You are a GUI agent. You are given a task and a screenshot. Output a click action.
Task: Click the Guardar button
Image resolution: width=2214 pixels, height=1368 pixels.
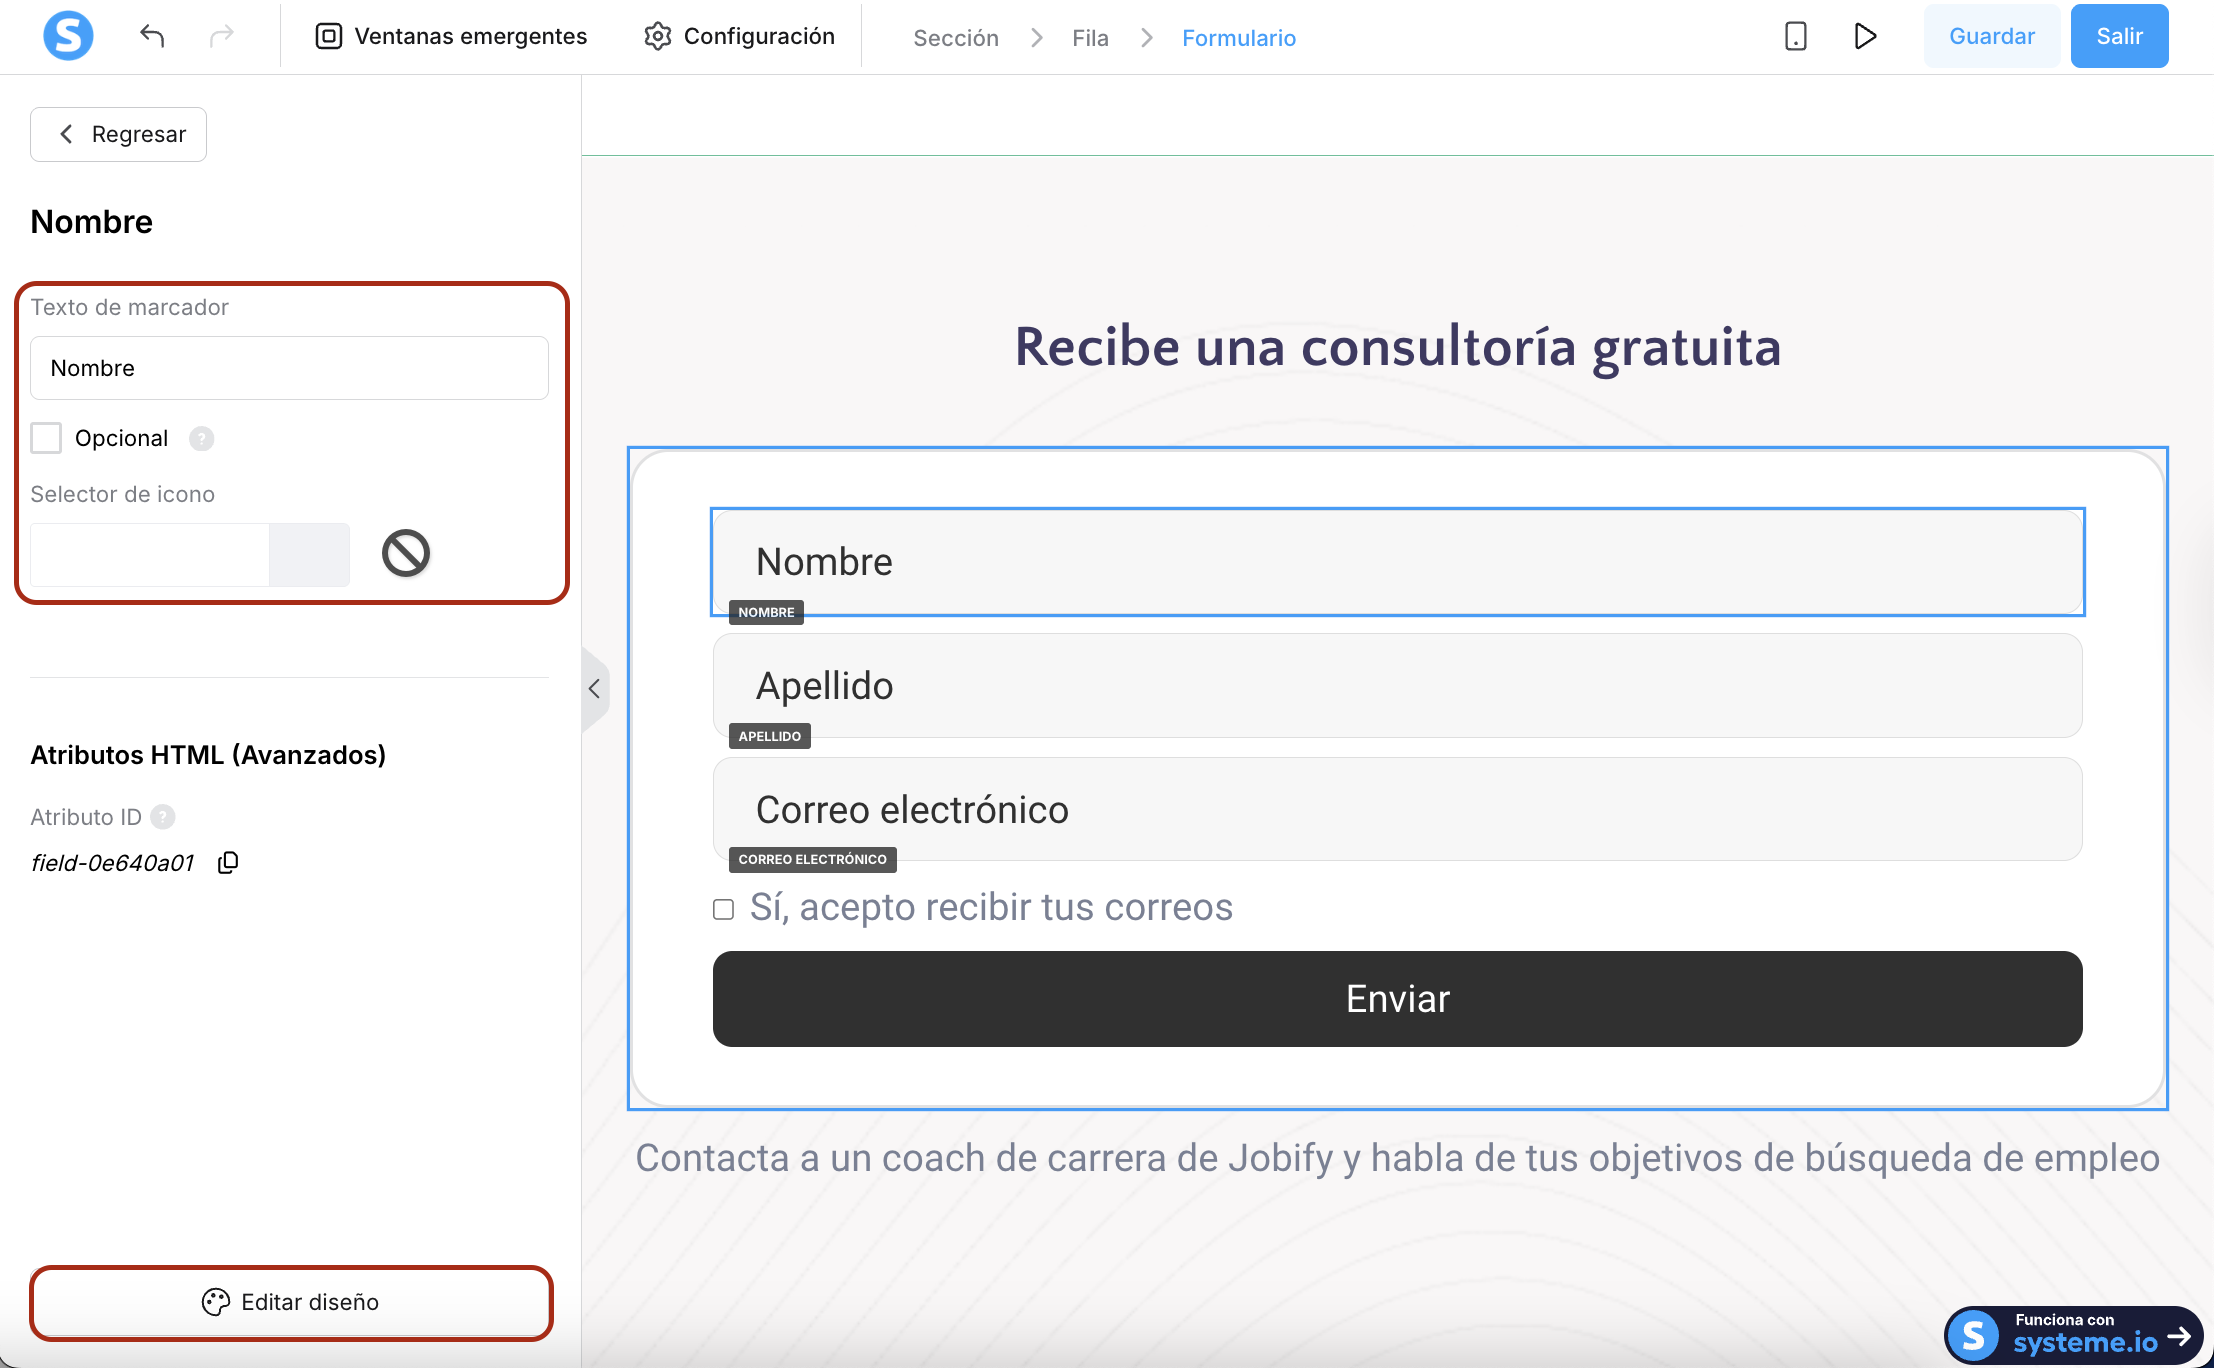click(1992, 36)
